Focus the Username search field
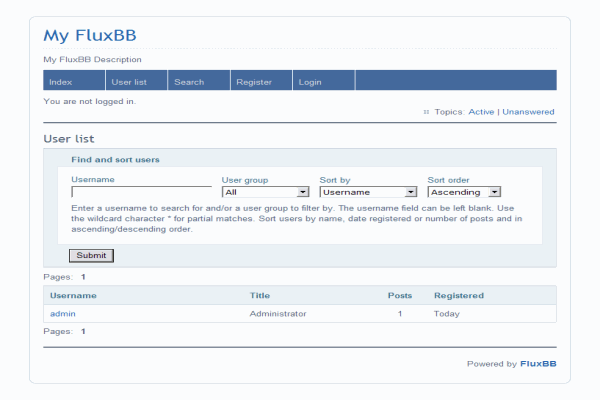The image size is (600, 400). [141, 192]
